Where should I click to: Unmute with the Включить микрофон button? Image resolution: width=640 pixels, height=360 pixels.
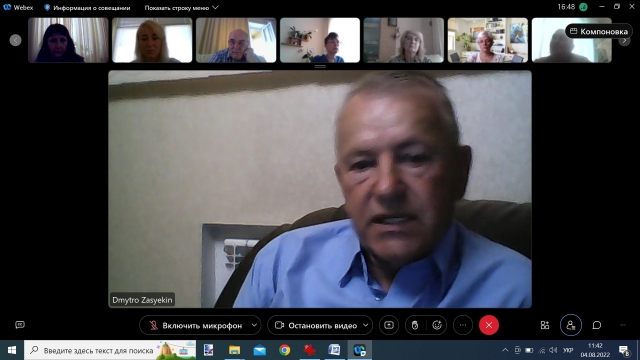coord(196,325)
